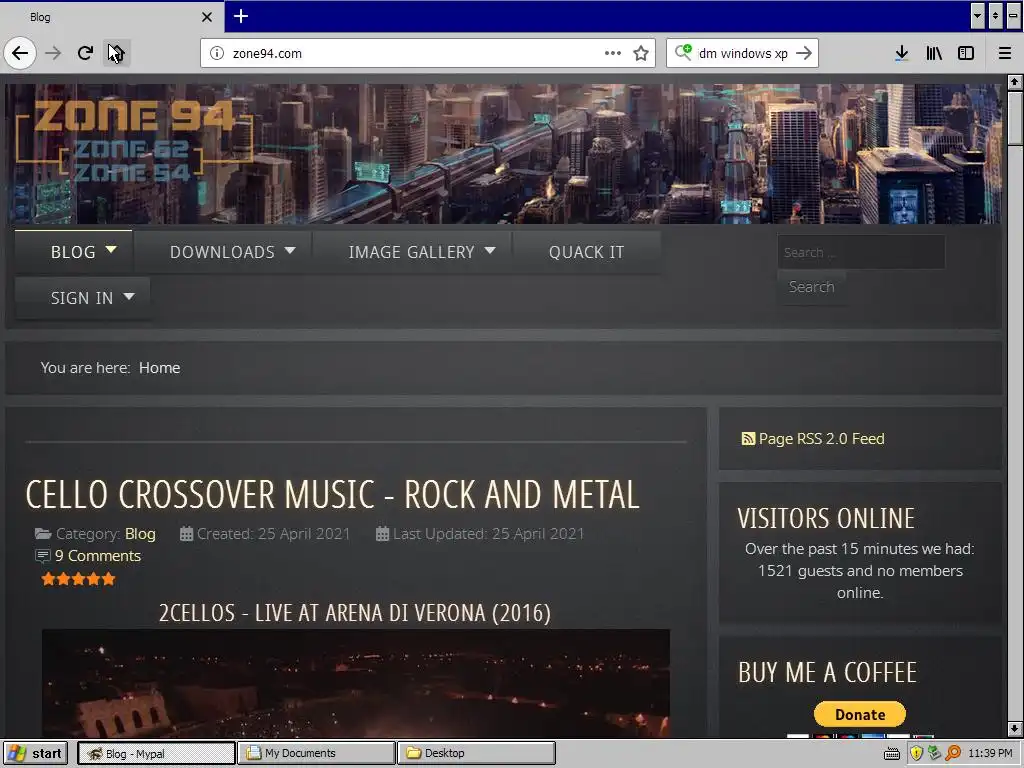
Task: Close the Blog tab
Action: [207, 17]
